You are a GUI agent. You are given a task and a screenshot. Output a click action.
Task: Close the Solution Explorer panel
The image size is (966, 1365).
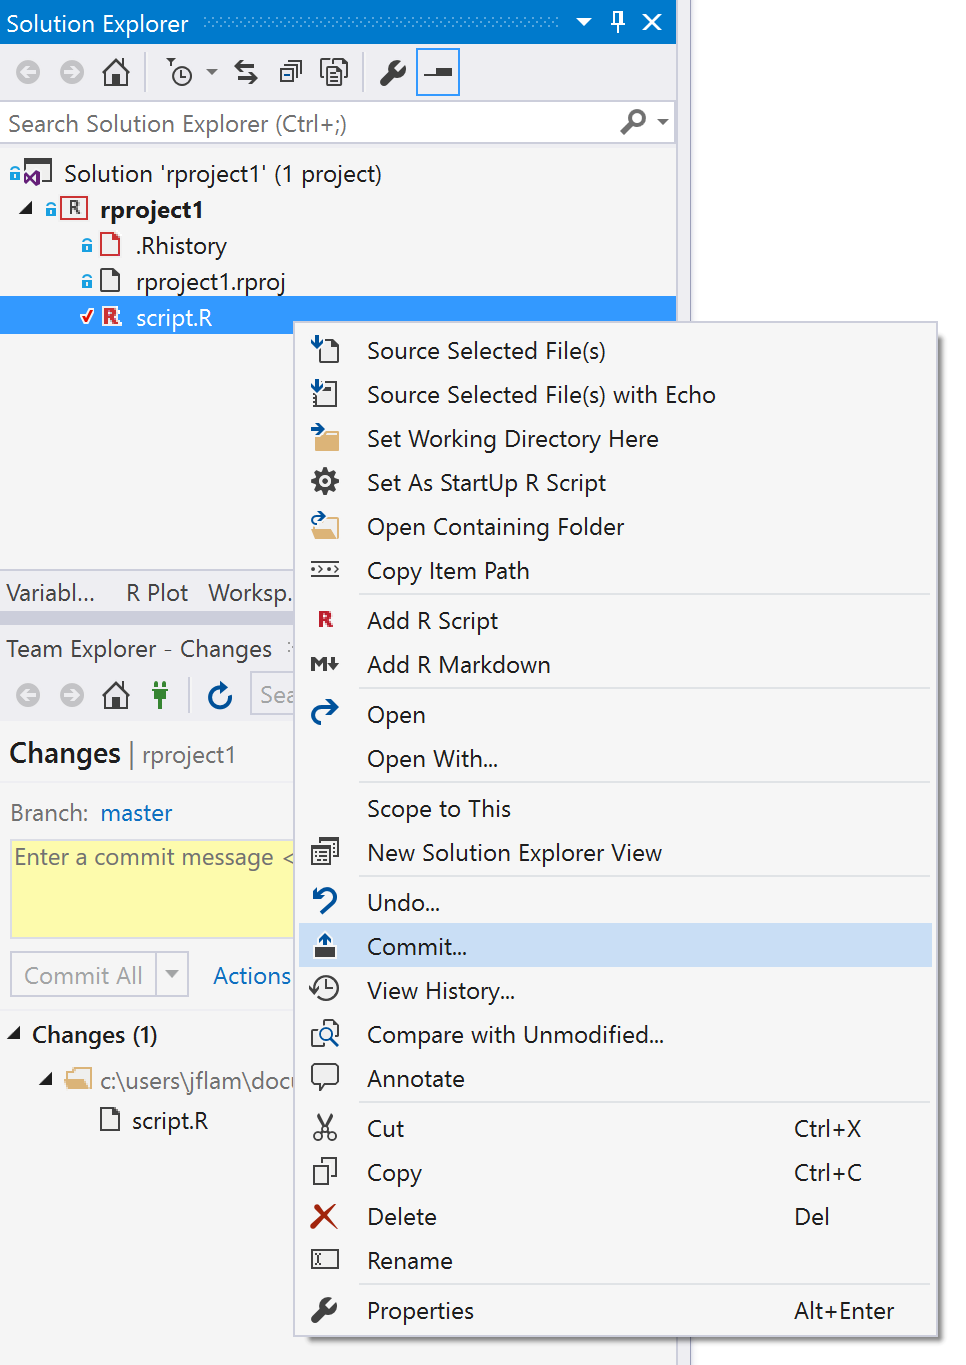652,22
